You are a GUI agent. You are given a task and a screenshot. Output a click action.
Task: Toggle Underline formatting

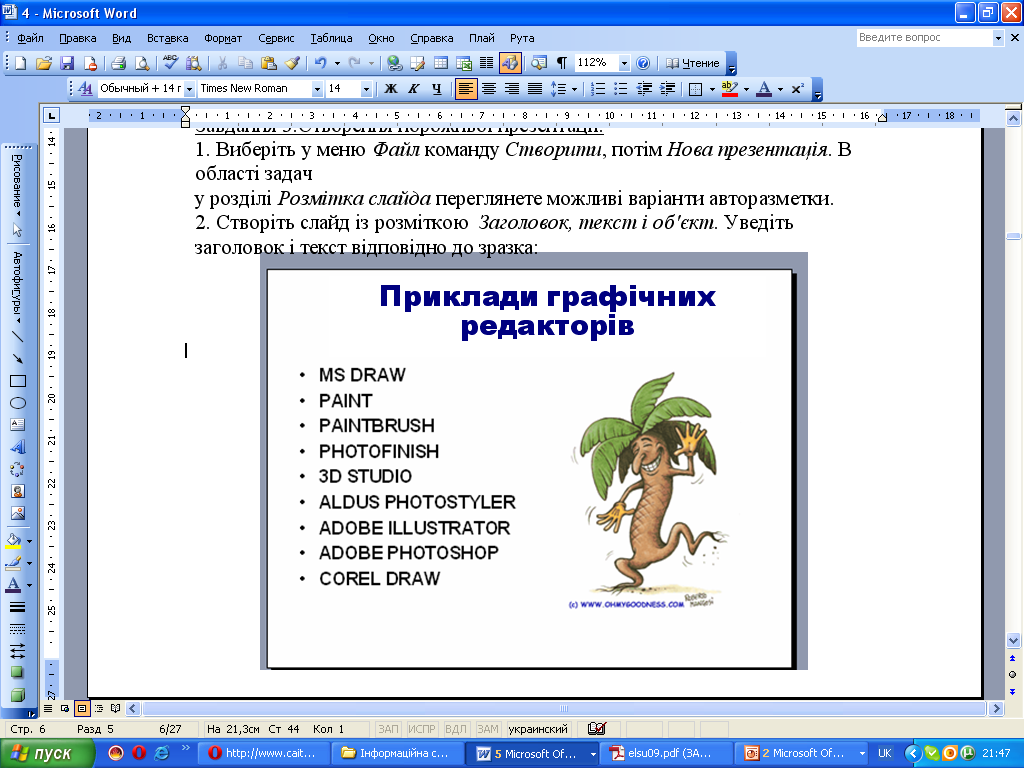[437, 89]
